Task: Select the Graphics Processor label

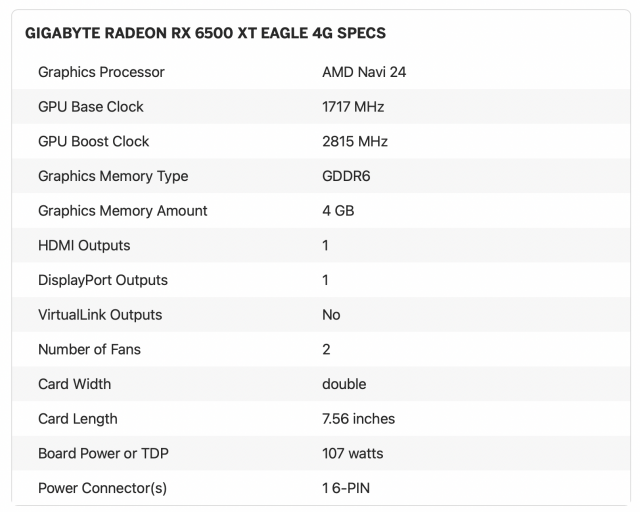Action: click(x=101, y=72)
